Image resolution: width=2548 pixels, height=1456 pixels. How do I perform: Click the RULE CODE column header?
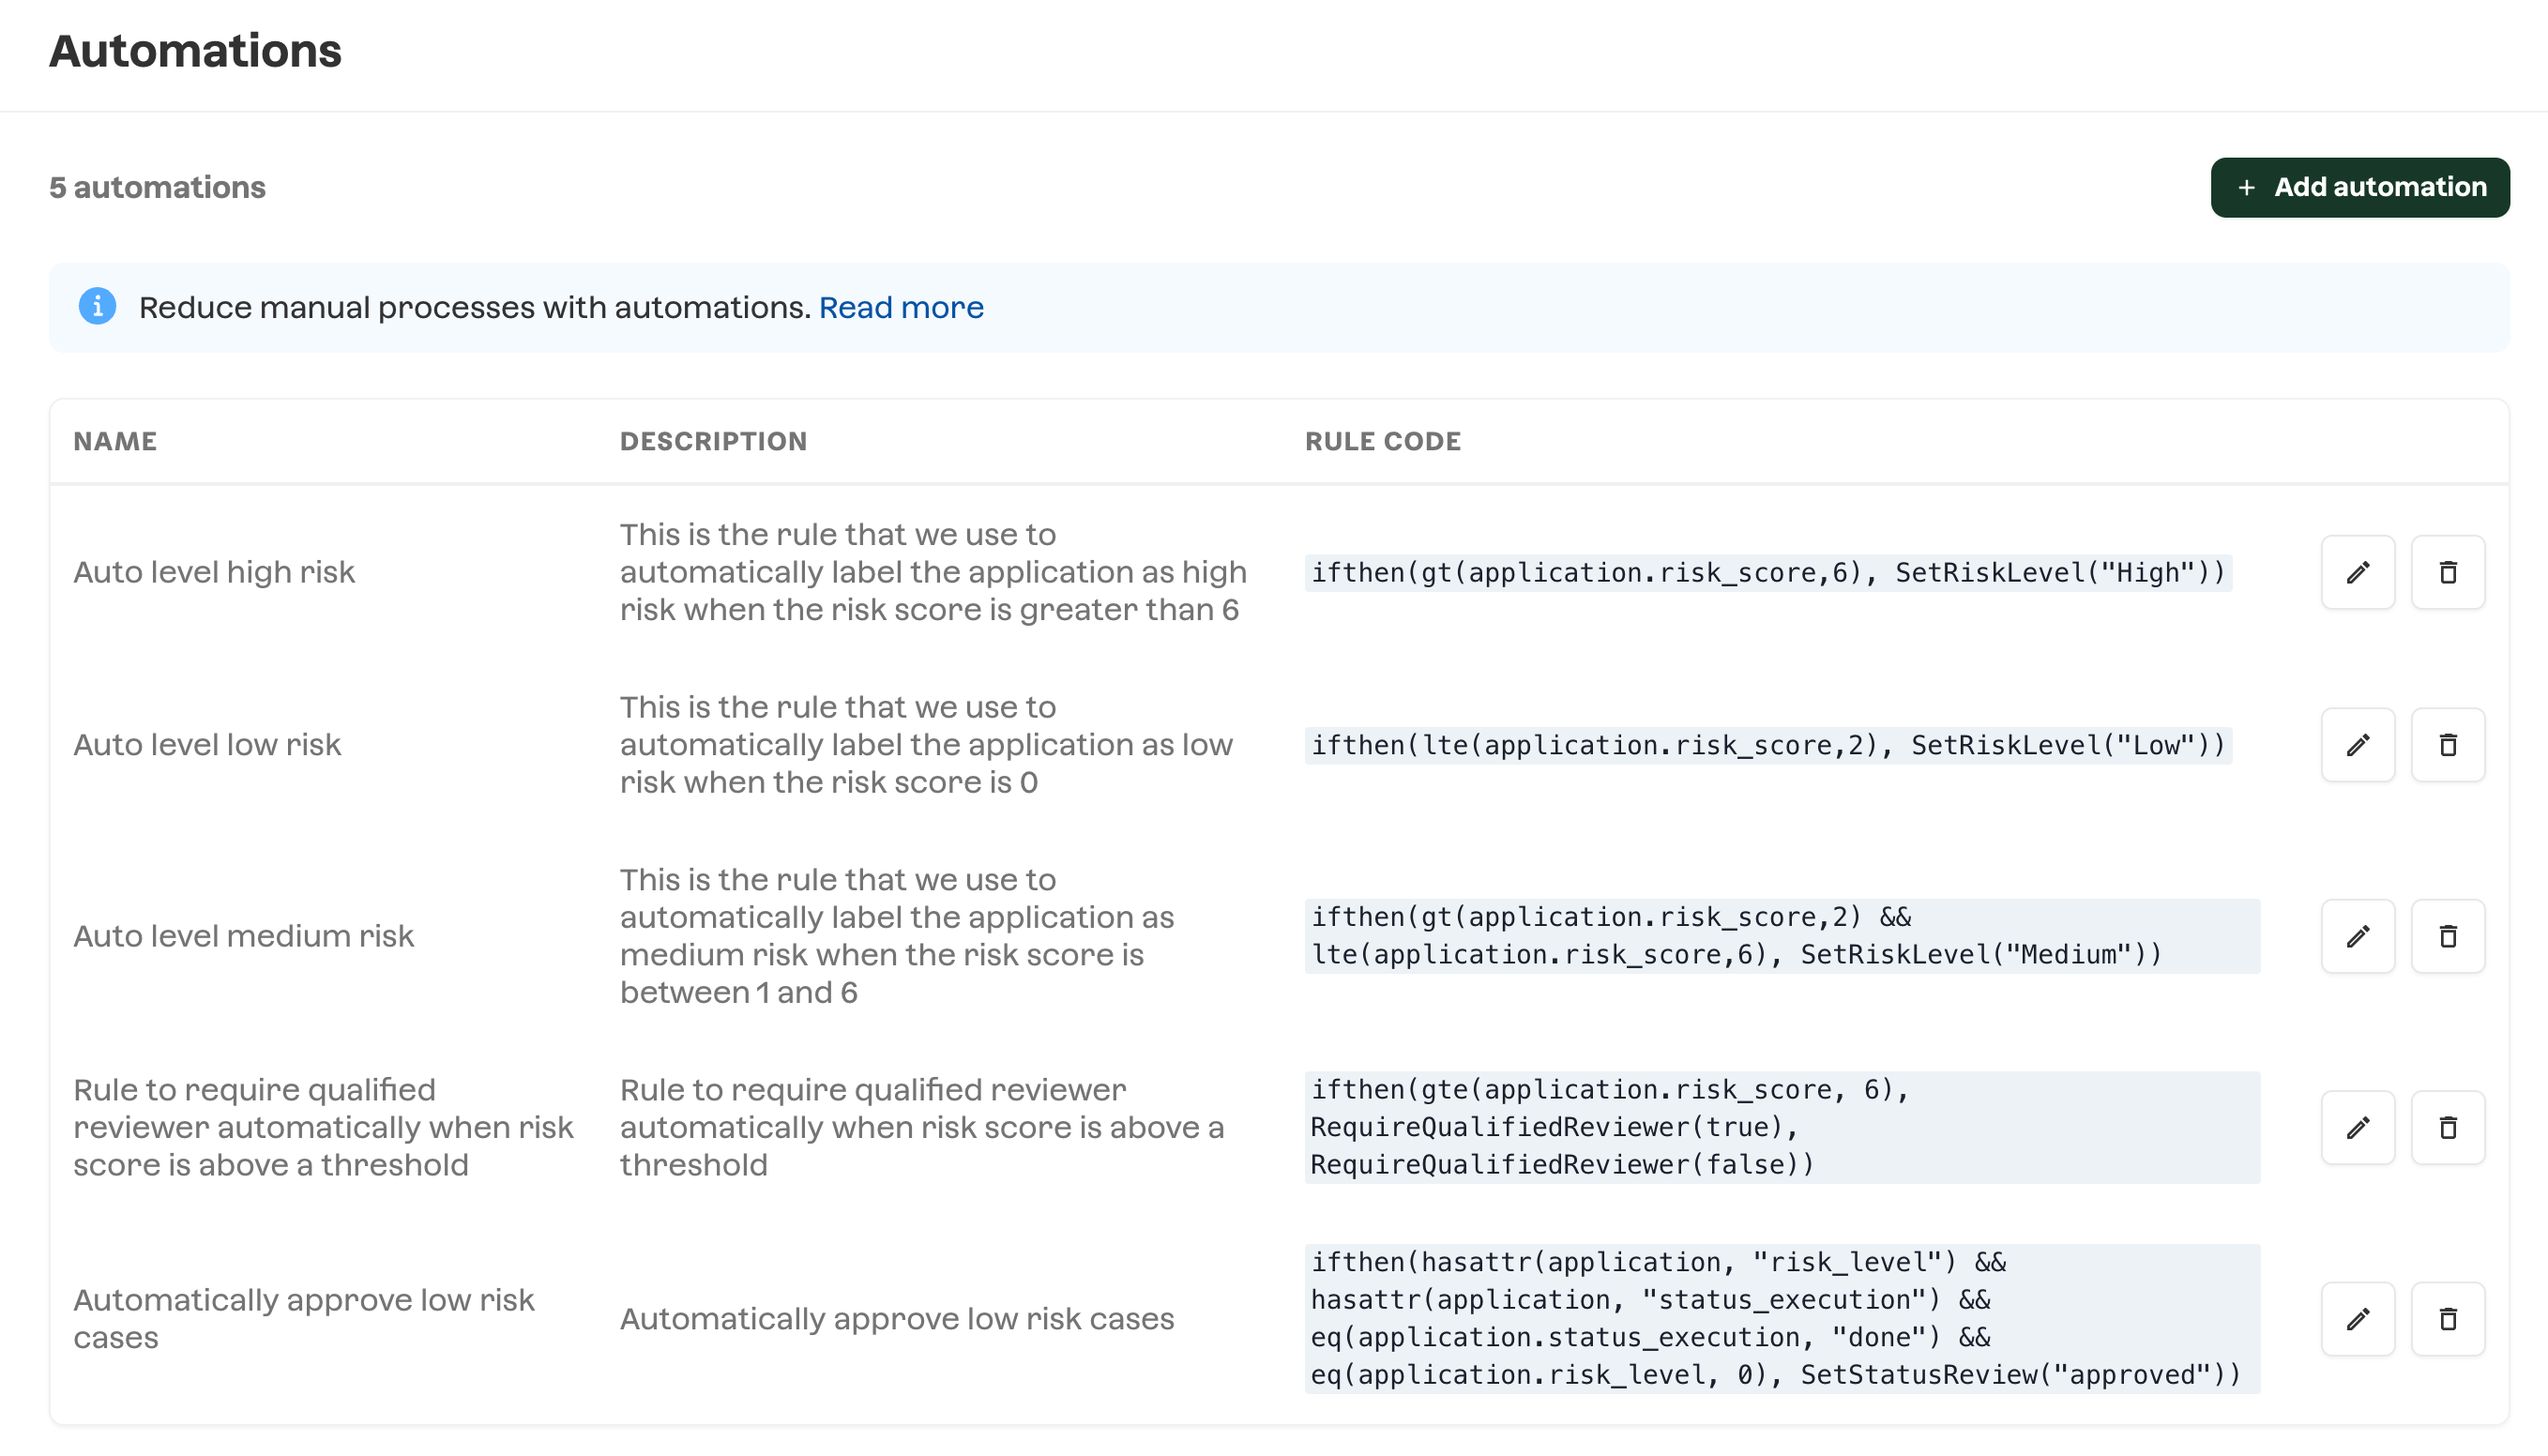pyautogui.click(x=1382, y=441)
